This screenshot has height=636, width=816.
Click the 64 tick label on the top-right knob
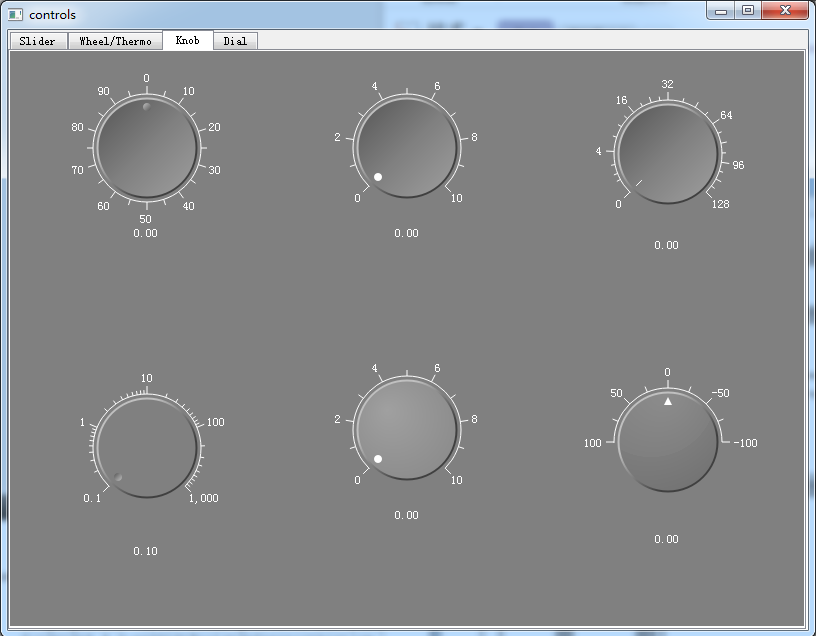(x=726, y=115)
